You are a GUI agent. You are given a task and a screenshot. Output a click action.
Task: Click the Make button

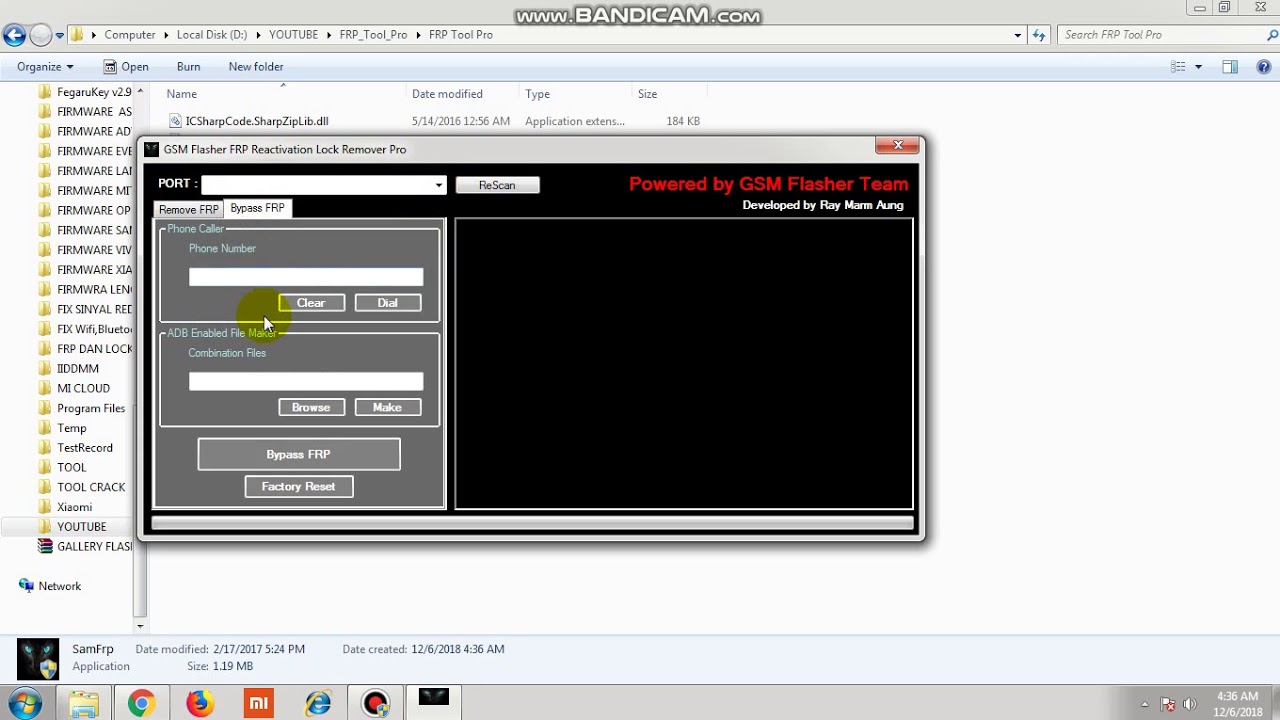tap(387, 407)
